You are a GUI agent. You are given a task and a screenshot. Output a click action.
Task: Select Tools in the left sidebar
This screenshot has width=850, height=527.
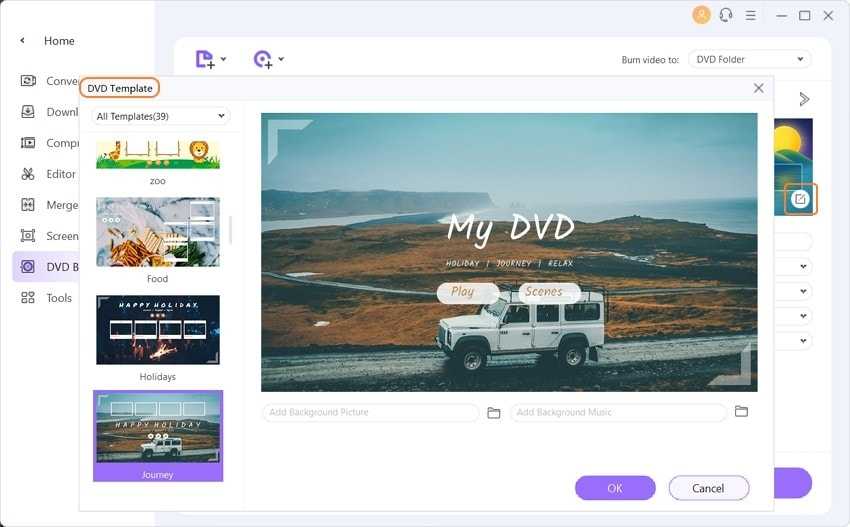click(58, 298)
